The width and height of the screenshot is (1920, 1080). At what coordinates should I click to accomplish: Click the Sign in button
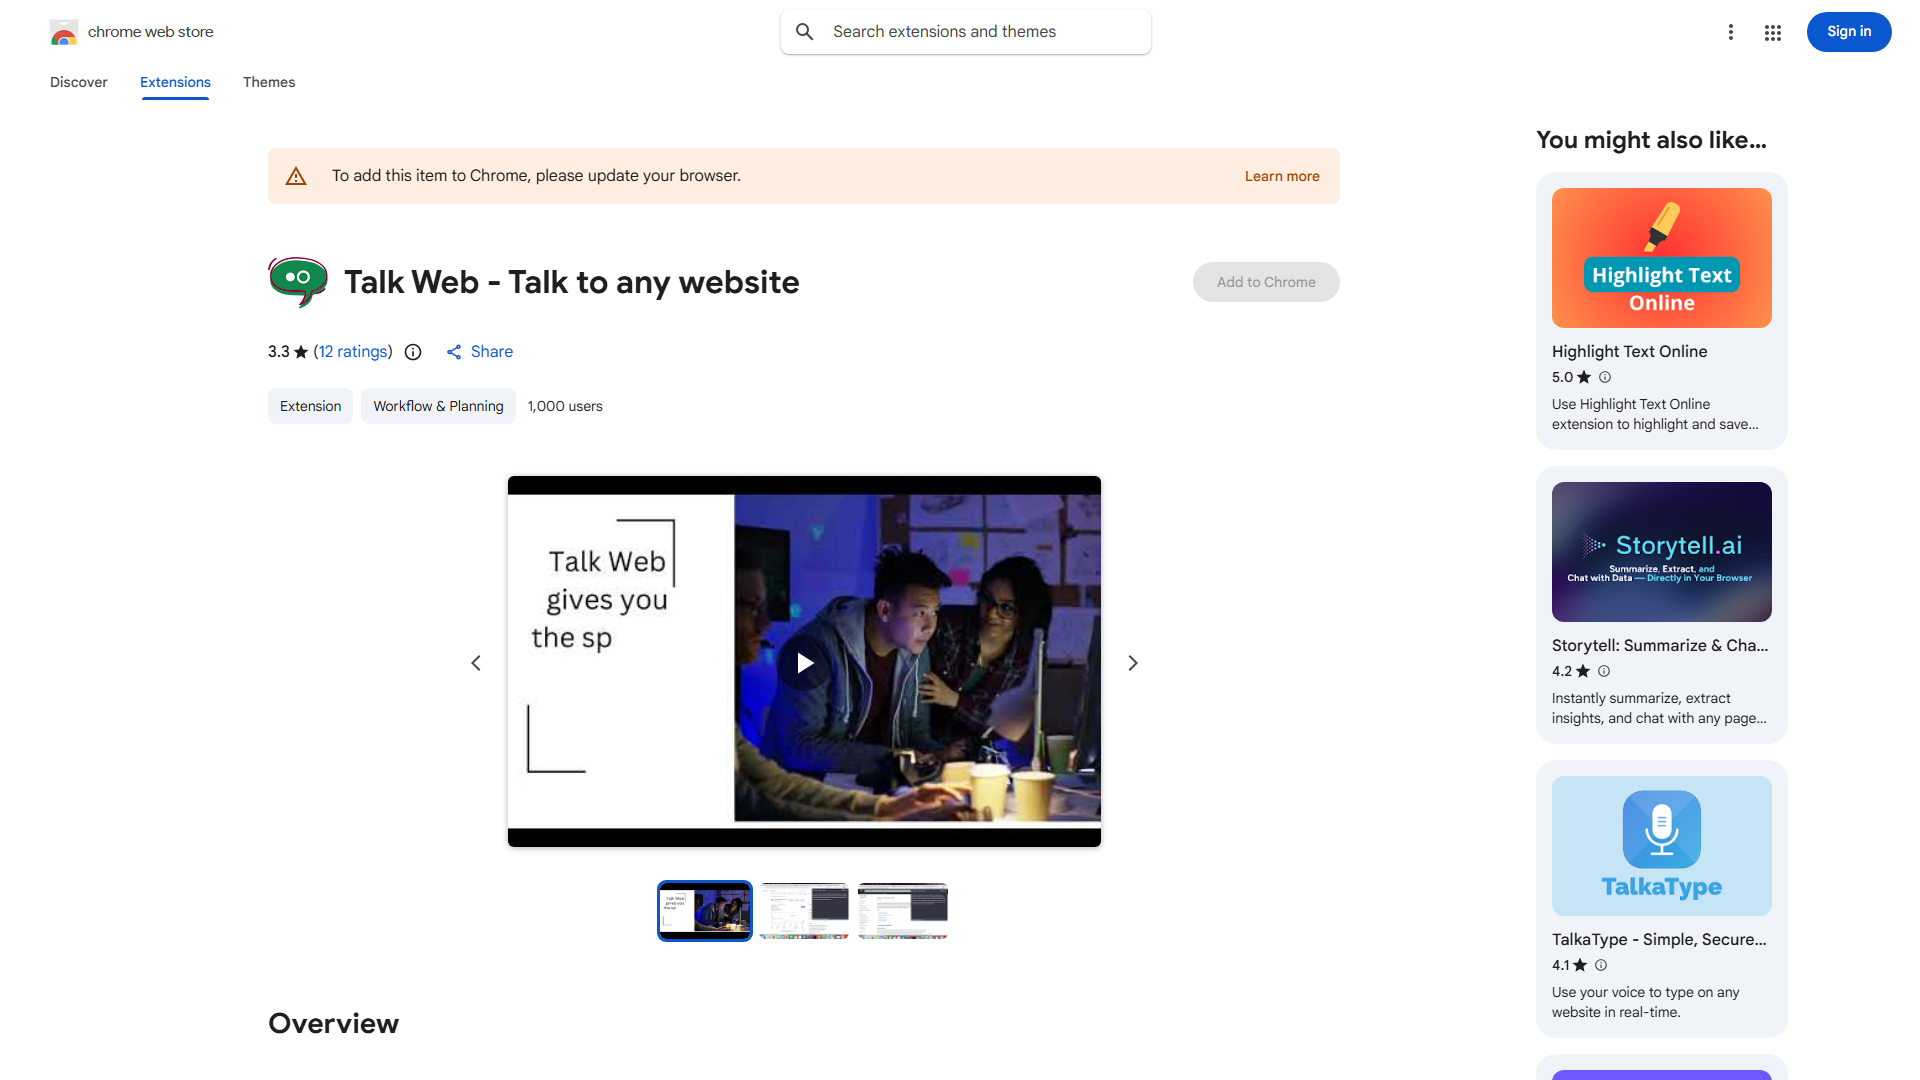click(1848, 31)
